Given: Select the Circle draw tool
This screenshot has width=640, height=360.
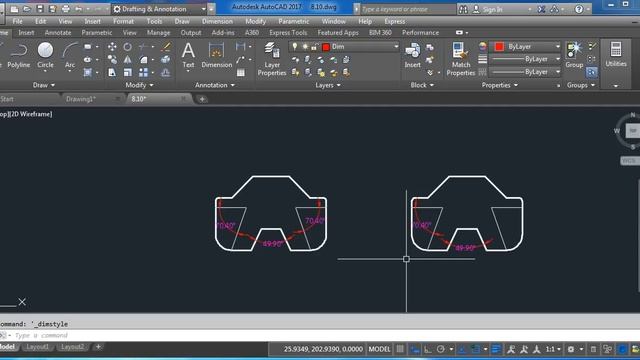Looking at the screenshot, I should [45, 56].
